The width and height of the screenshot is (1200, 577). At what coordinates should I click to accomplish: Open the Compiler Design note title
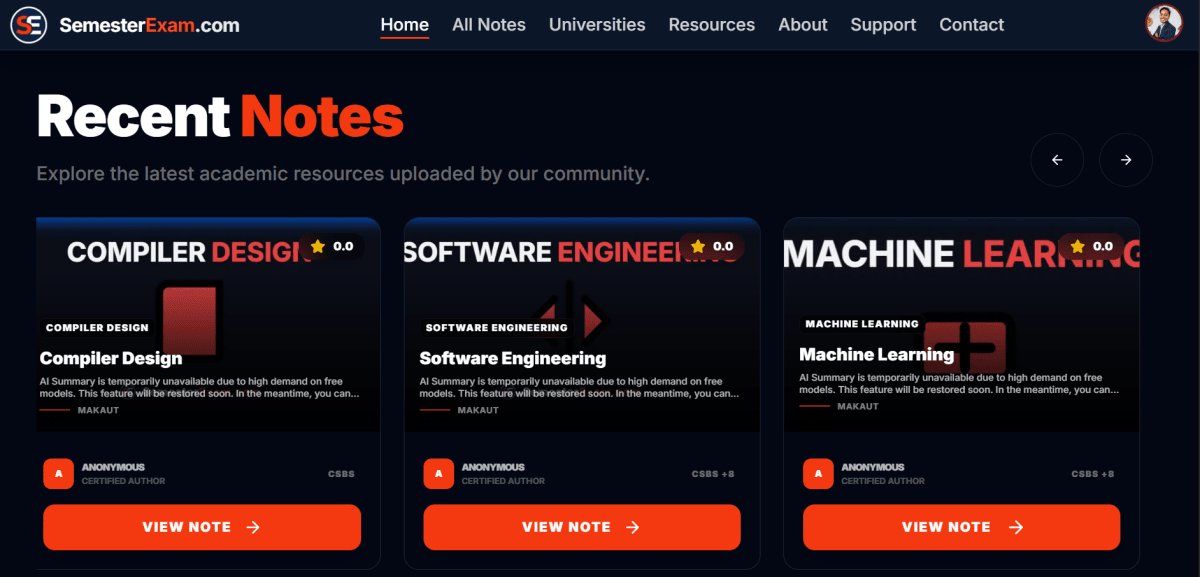click(111, 358)
